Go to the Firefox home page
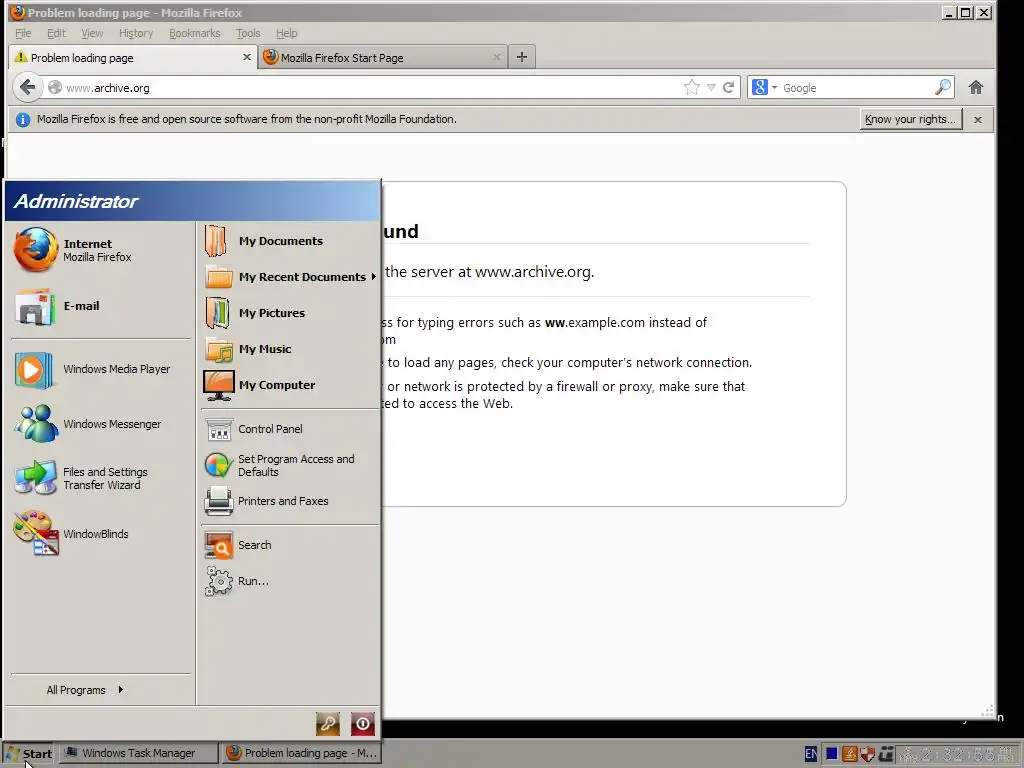The width and height of the screenshot is (1024, 768). tap(976, 88)
